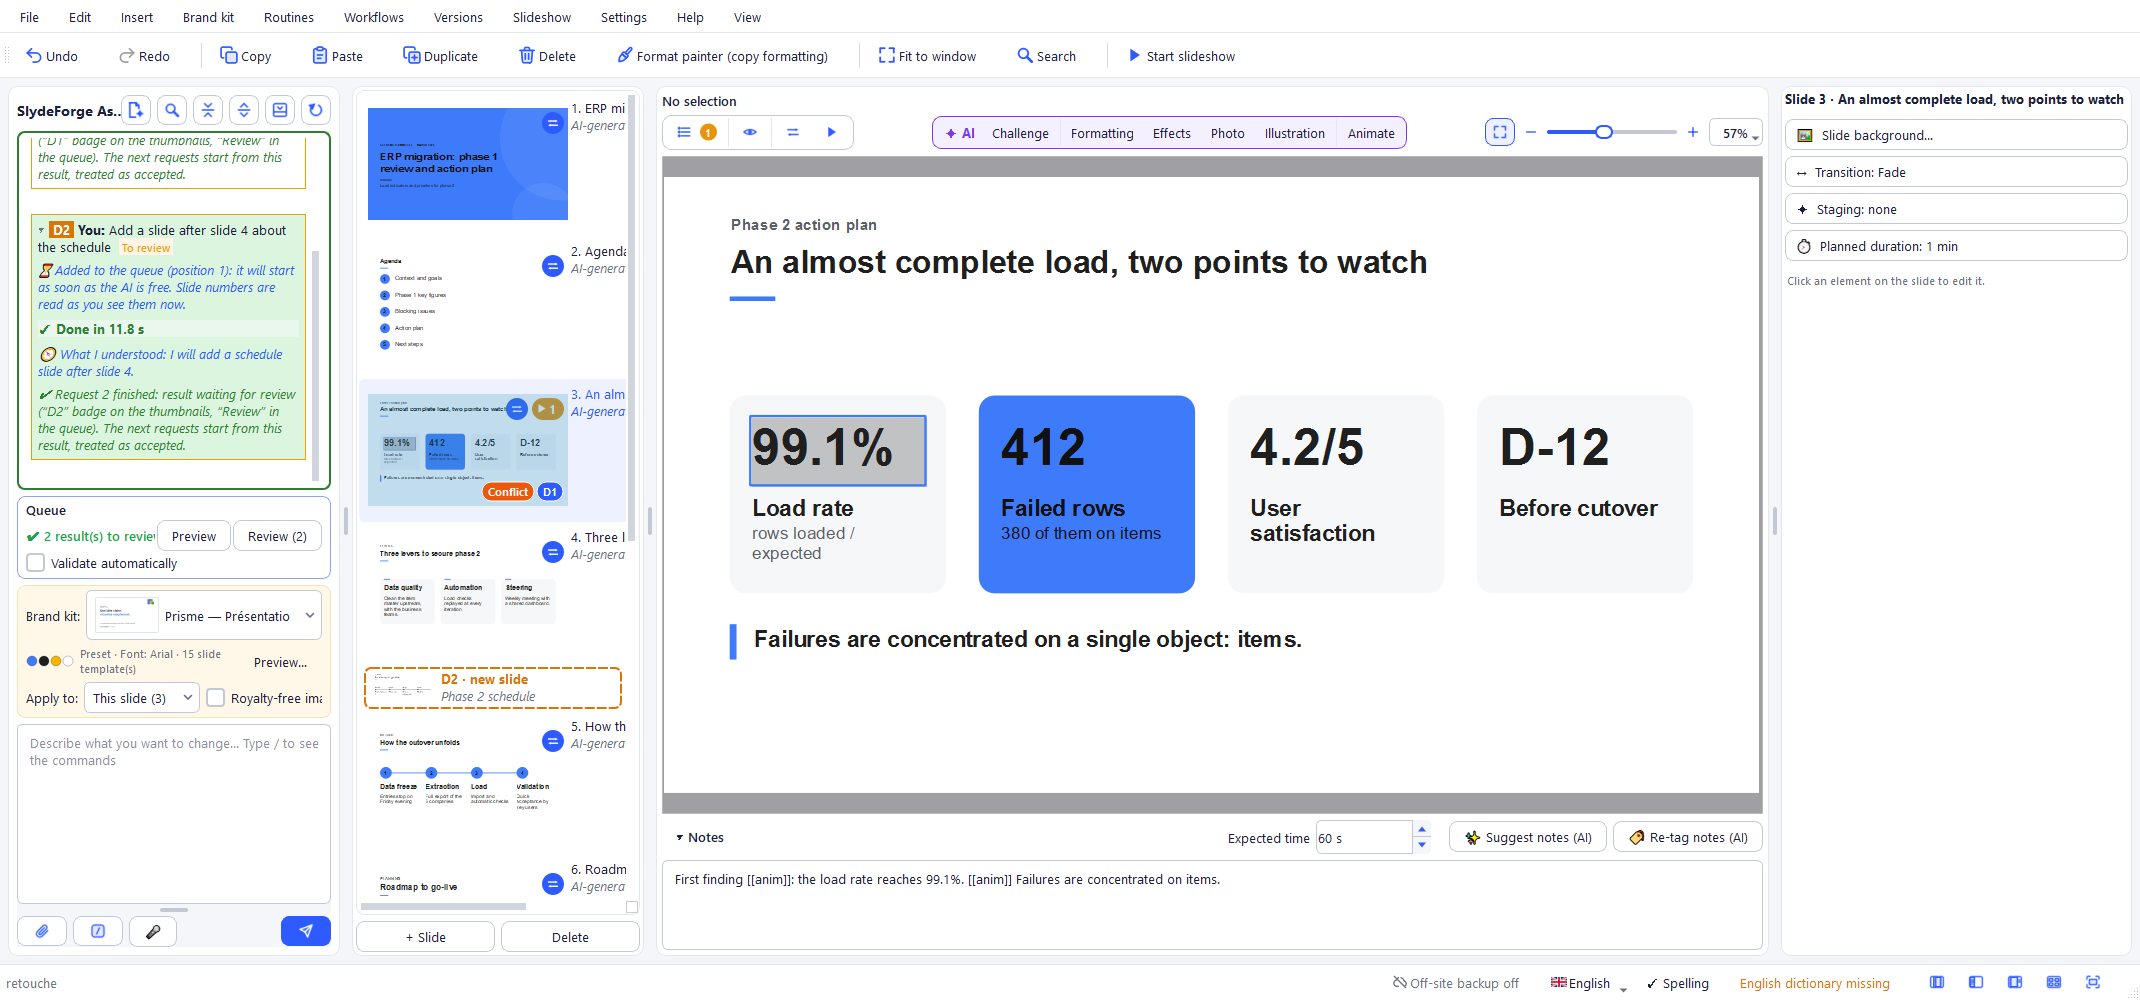
Task: Open the English language dropdown
Action: 1589,983
